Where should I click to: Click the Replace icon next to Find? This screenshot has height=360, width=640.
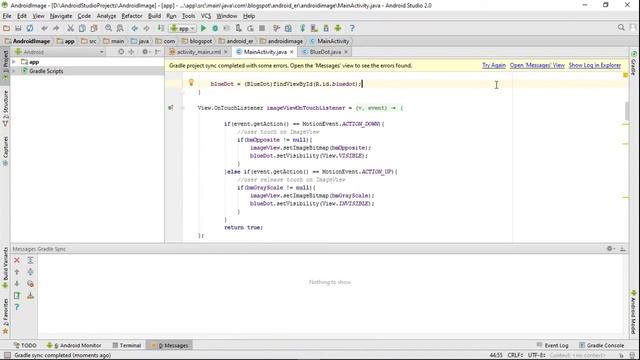pyautogui.click(x=120, y=28)
